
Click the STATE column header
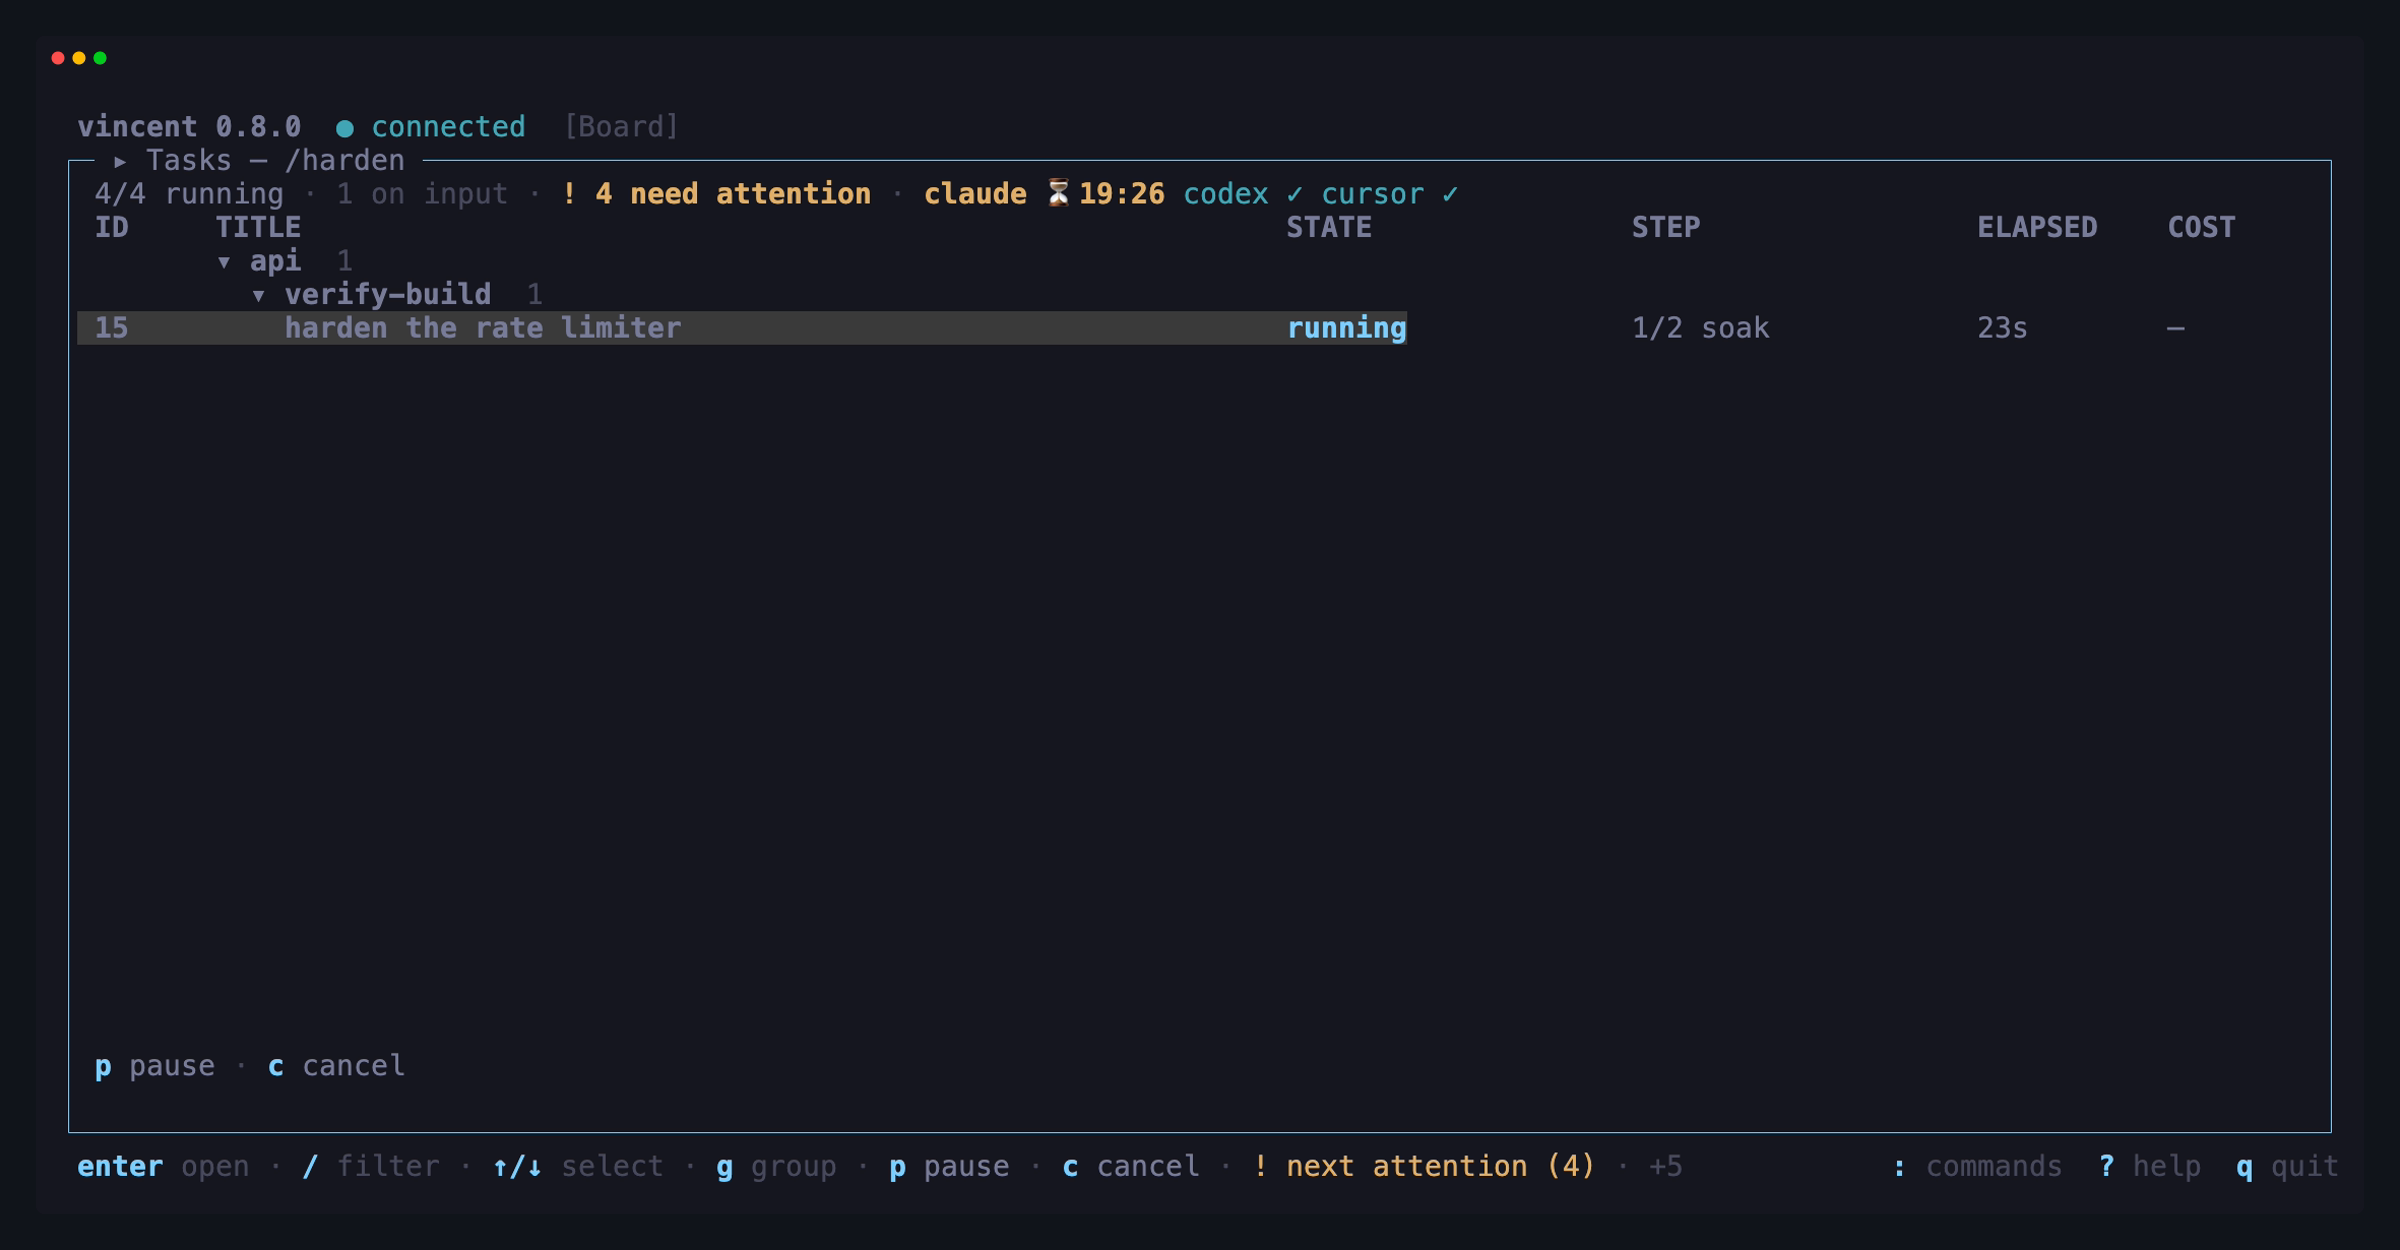1328,228
